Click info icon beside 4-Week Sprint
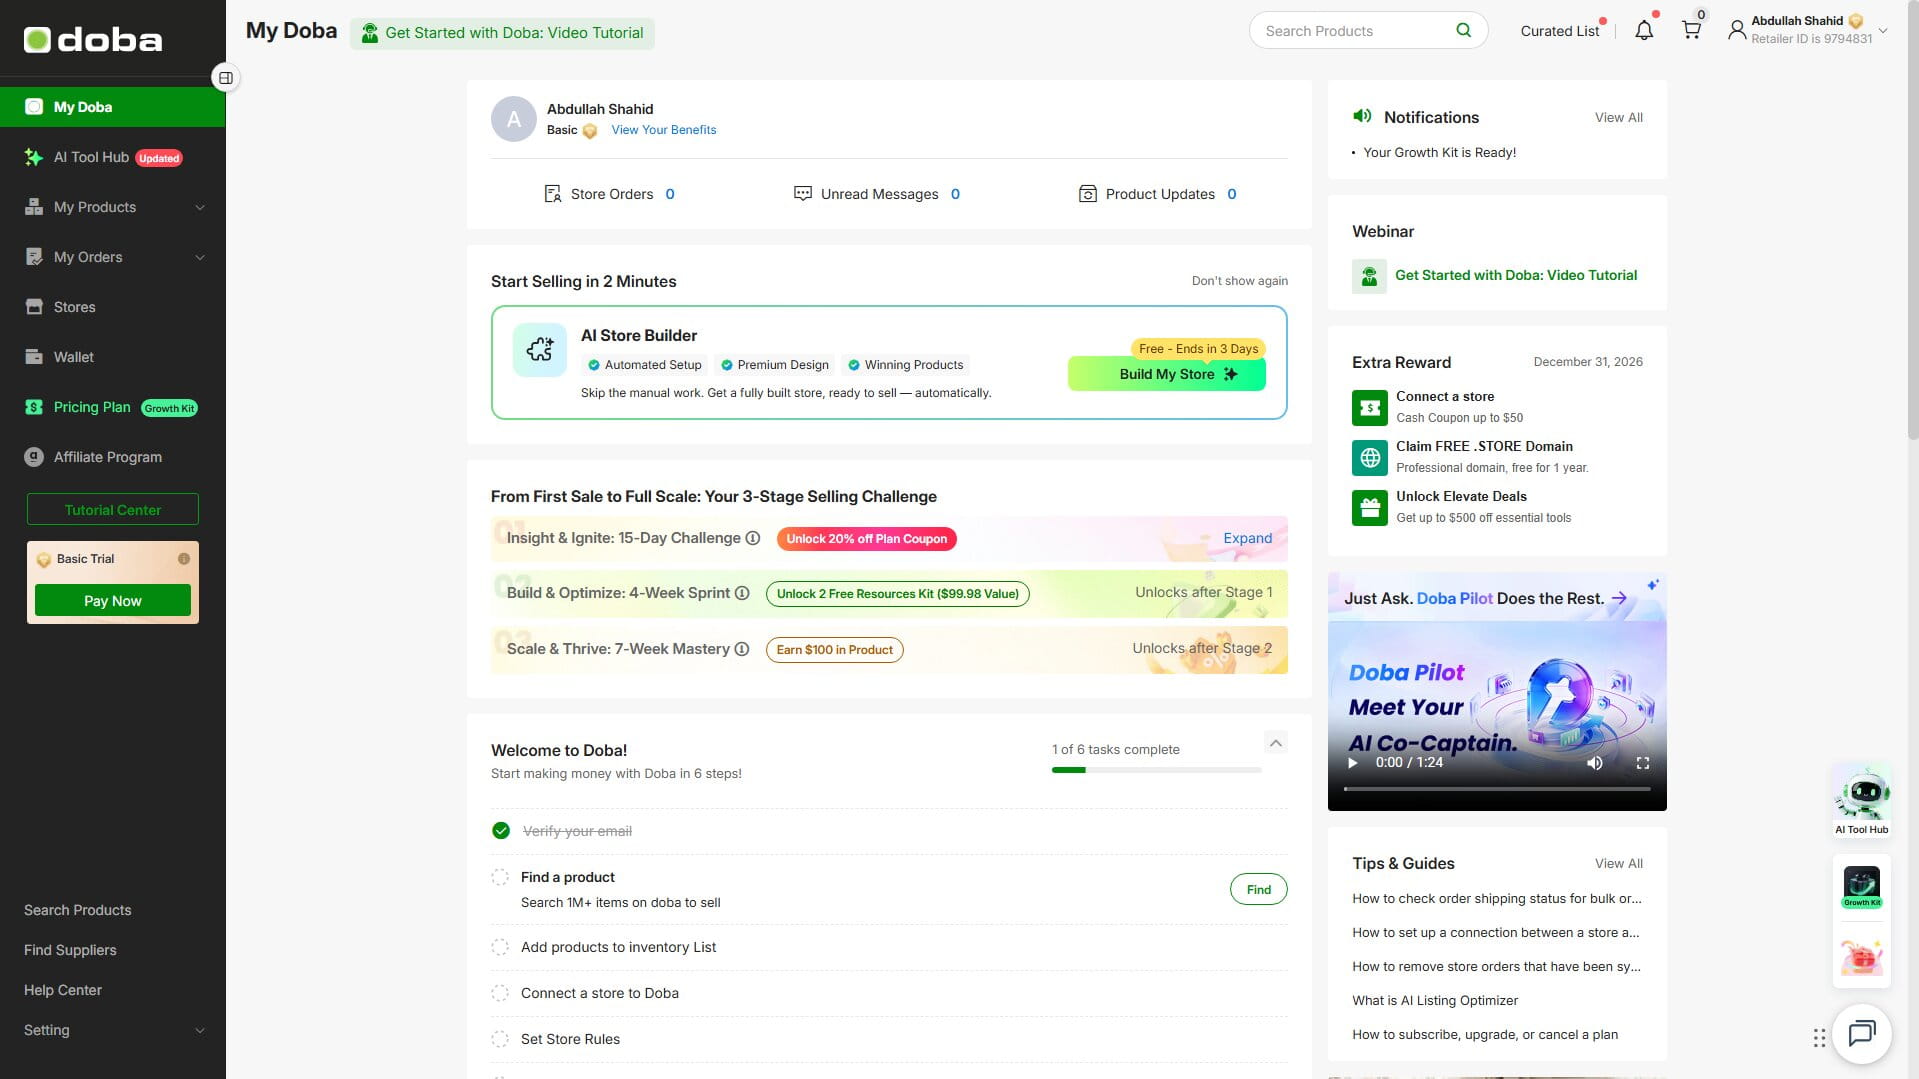This screenshot has width=1919, height=1079. pyautogui.click(x=742, y=593)
